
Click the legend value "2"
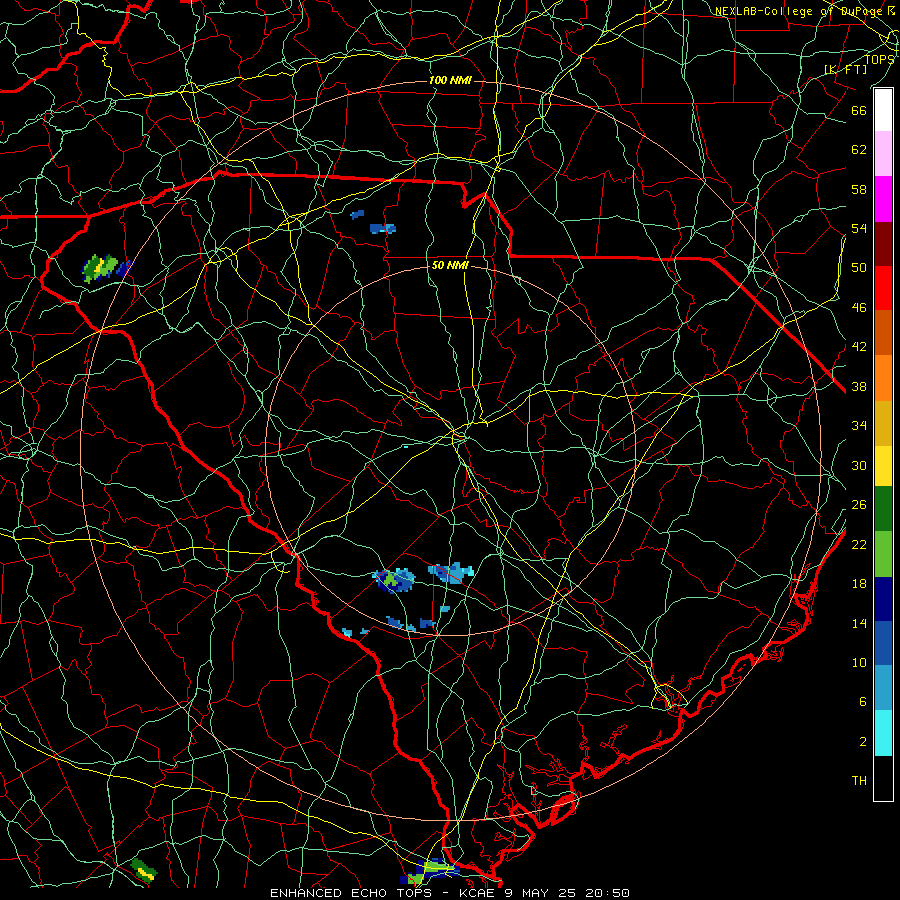coord(863,742)
